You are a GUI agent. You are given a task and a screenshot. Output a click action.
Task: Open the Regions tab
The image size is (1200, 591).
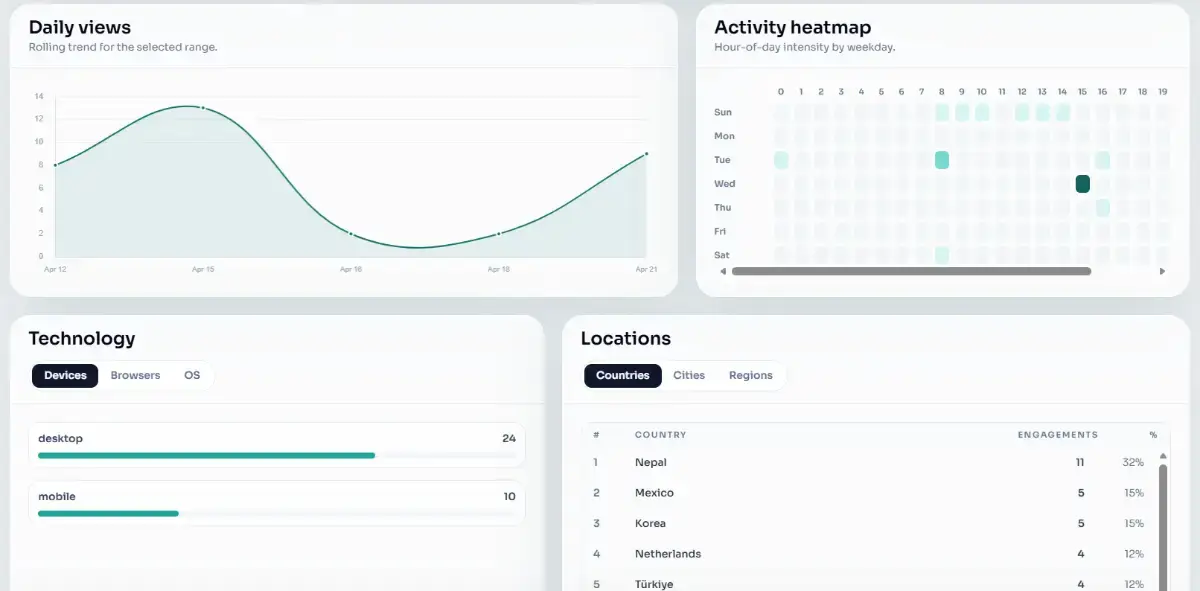click(x=751, y=375)
